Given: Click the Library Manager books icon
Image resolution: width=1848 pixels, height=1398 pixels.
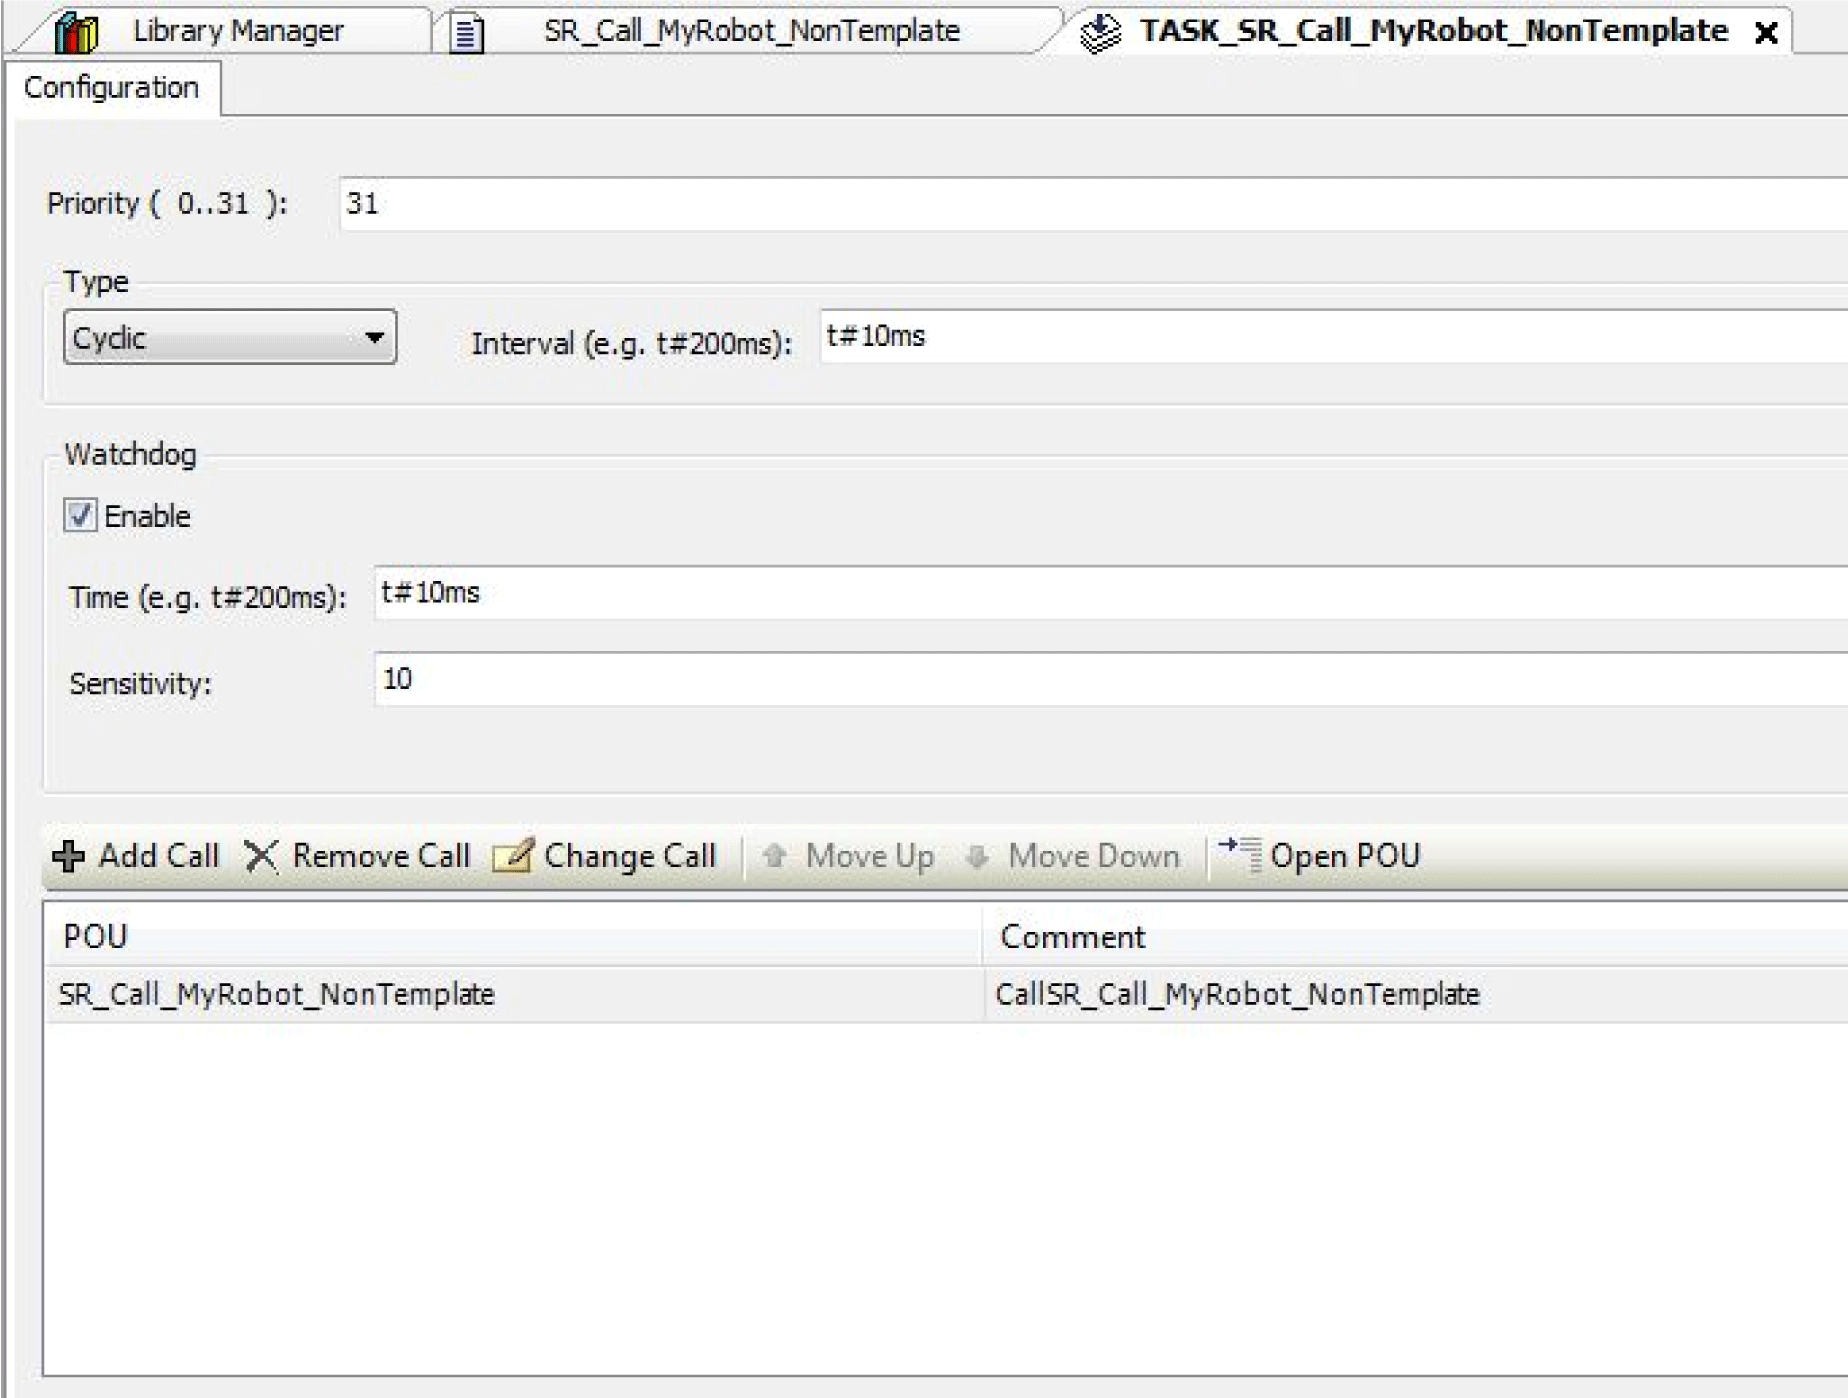Looking at the screenshot, I should click(76, 32).
